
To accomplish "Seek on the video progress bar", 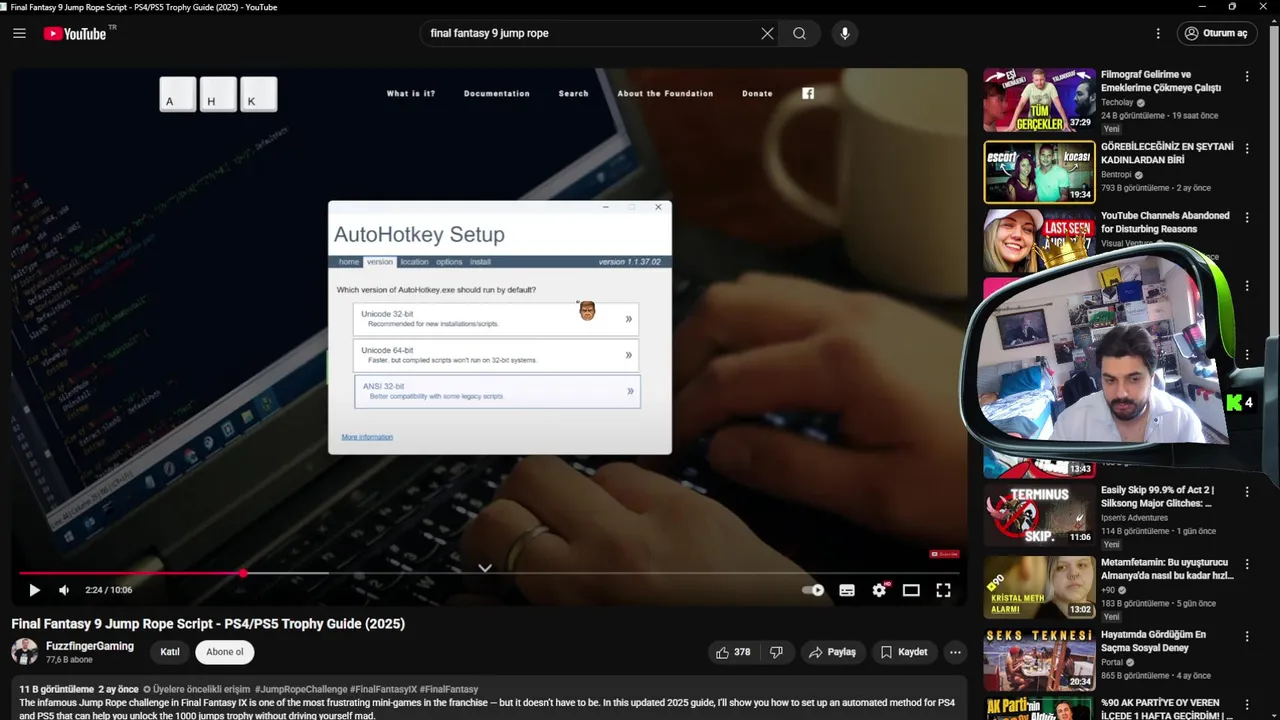I will tap(489, 573).
